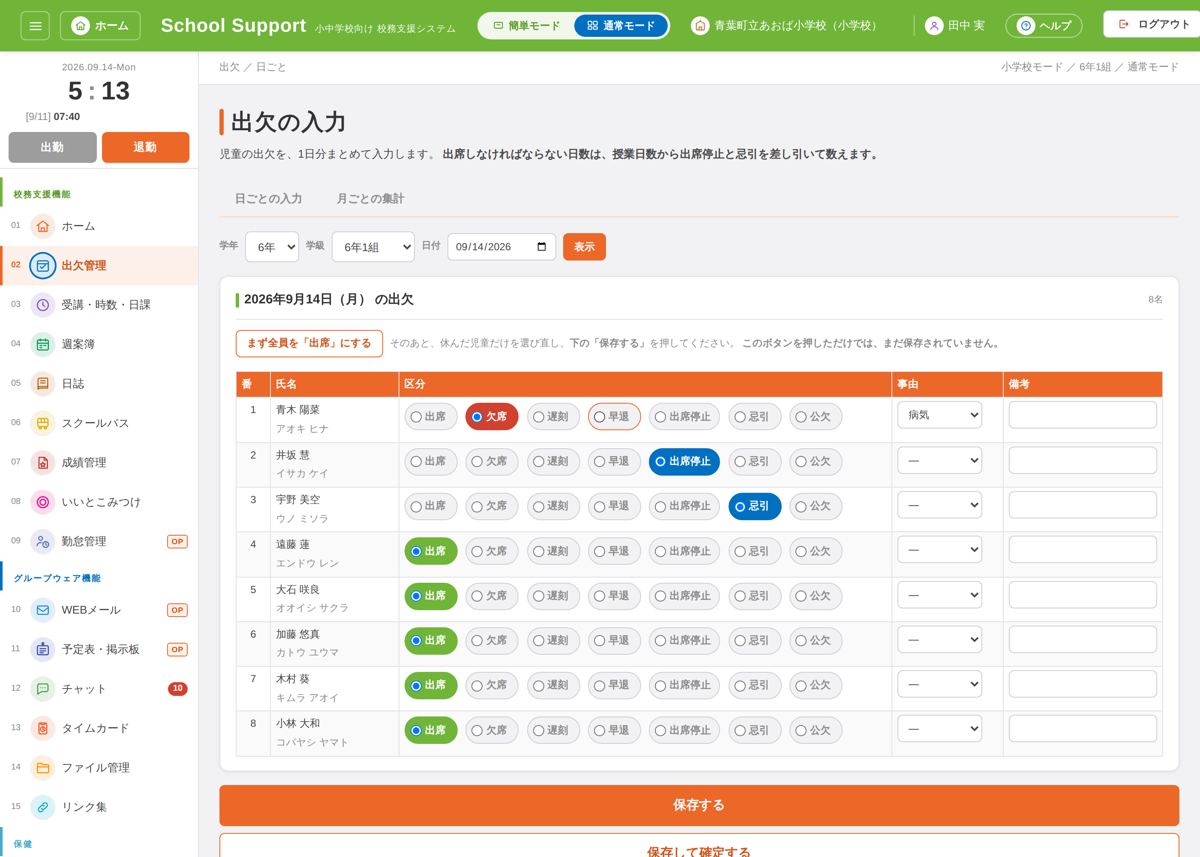Viewport: 1200px width, 857px height.
Task: Open the ヘルプ button in header
Action: tap(1044, 26)
